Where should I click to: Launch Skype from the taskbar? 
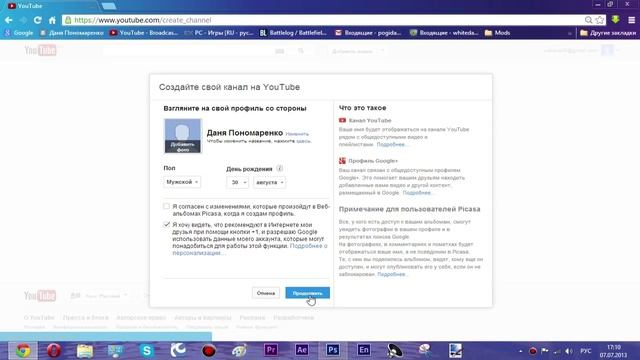click(147, 351)
